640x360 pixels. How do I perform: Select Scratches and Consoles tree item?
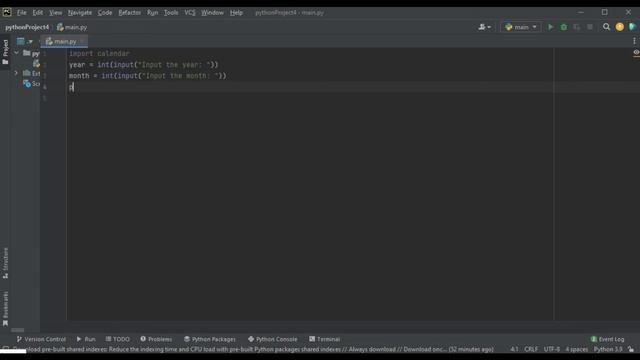point(31,84)
